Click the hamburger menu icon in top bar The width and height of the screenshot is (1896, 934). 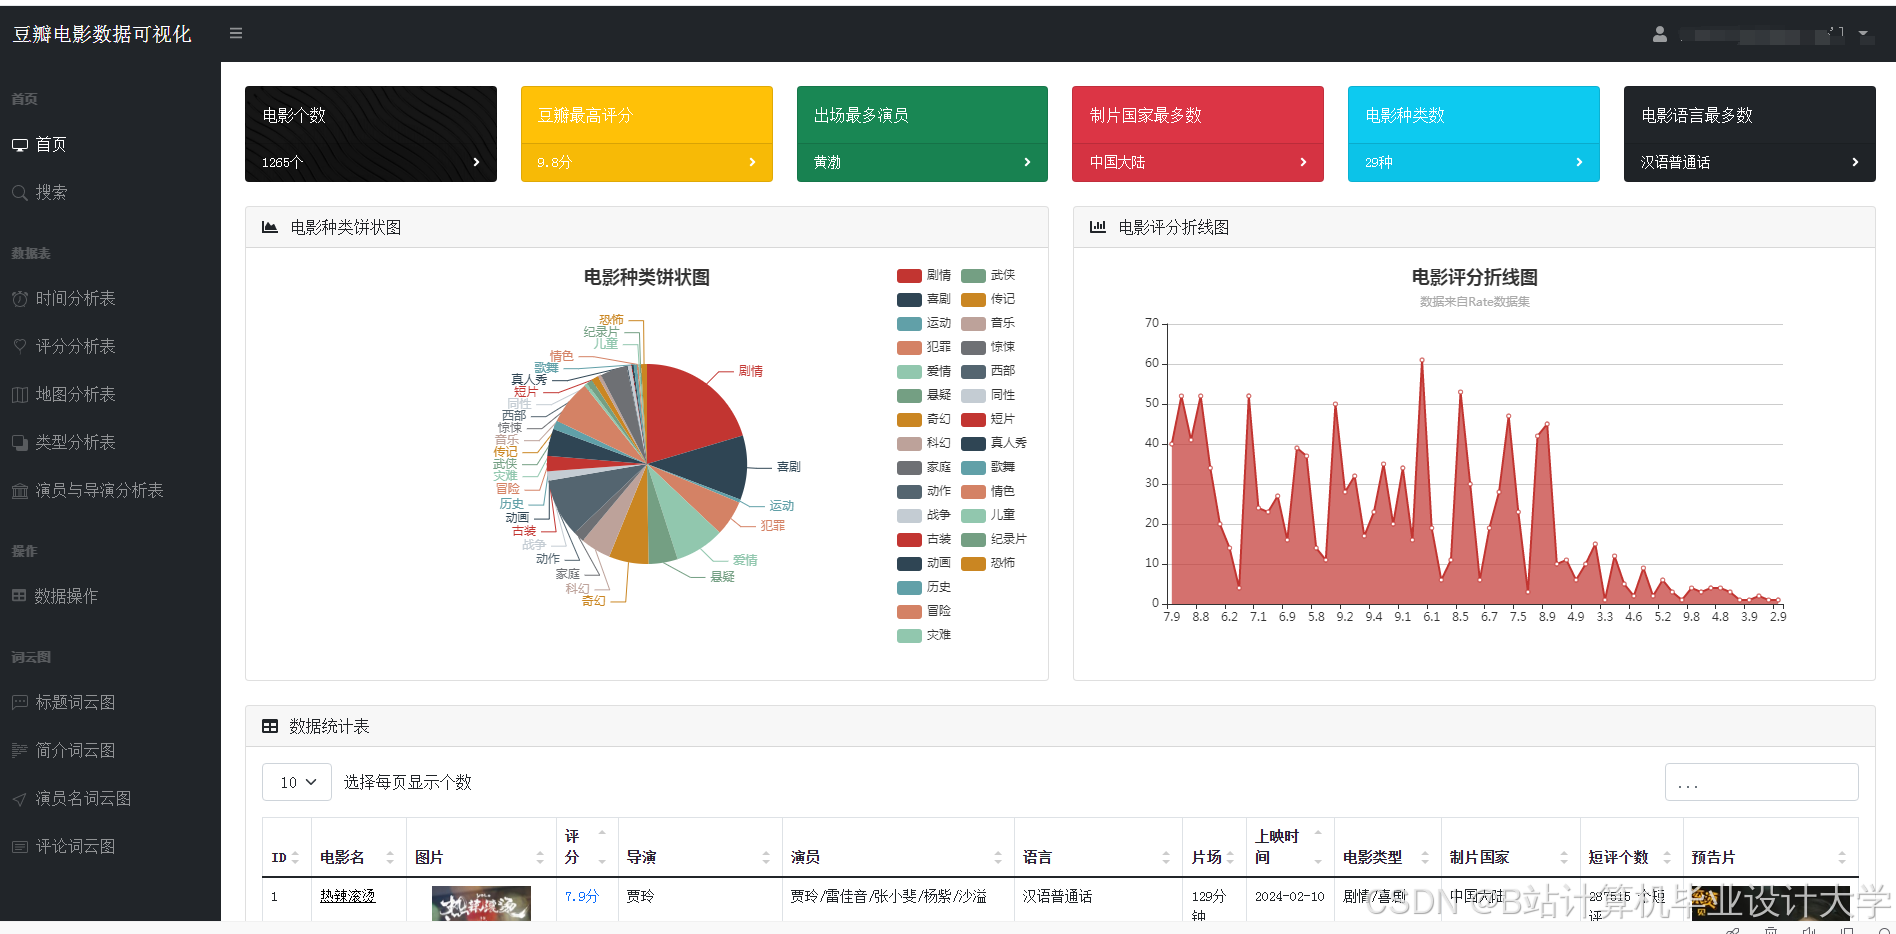click(x=236, y=33)
